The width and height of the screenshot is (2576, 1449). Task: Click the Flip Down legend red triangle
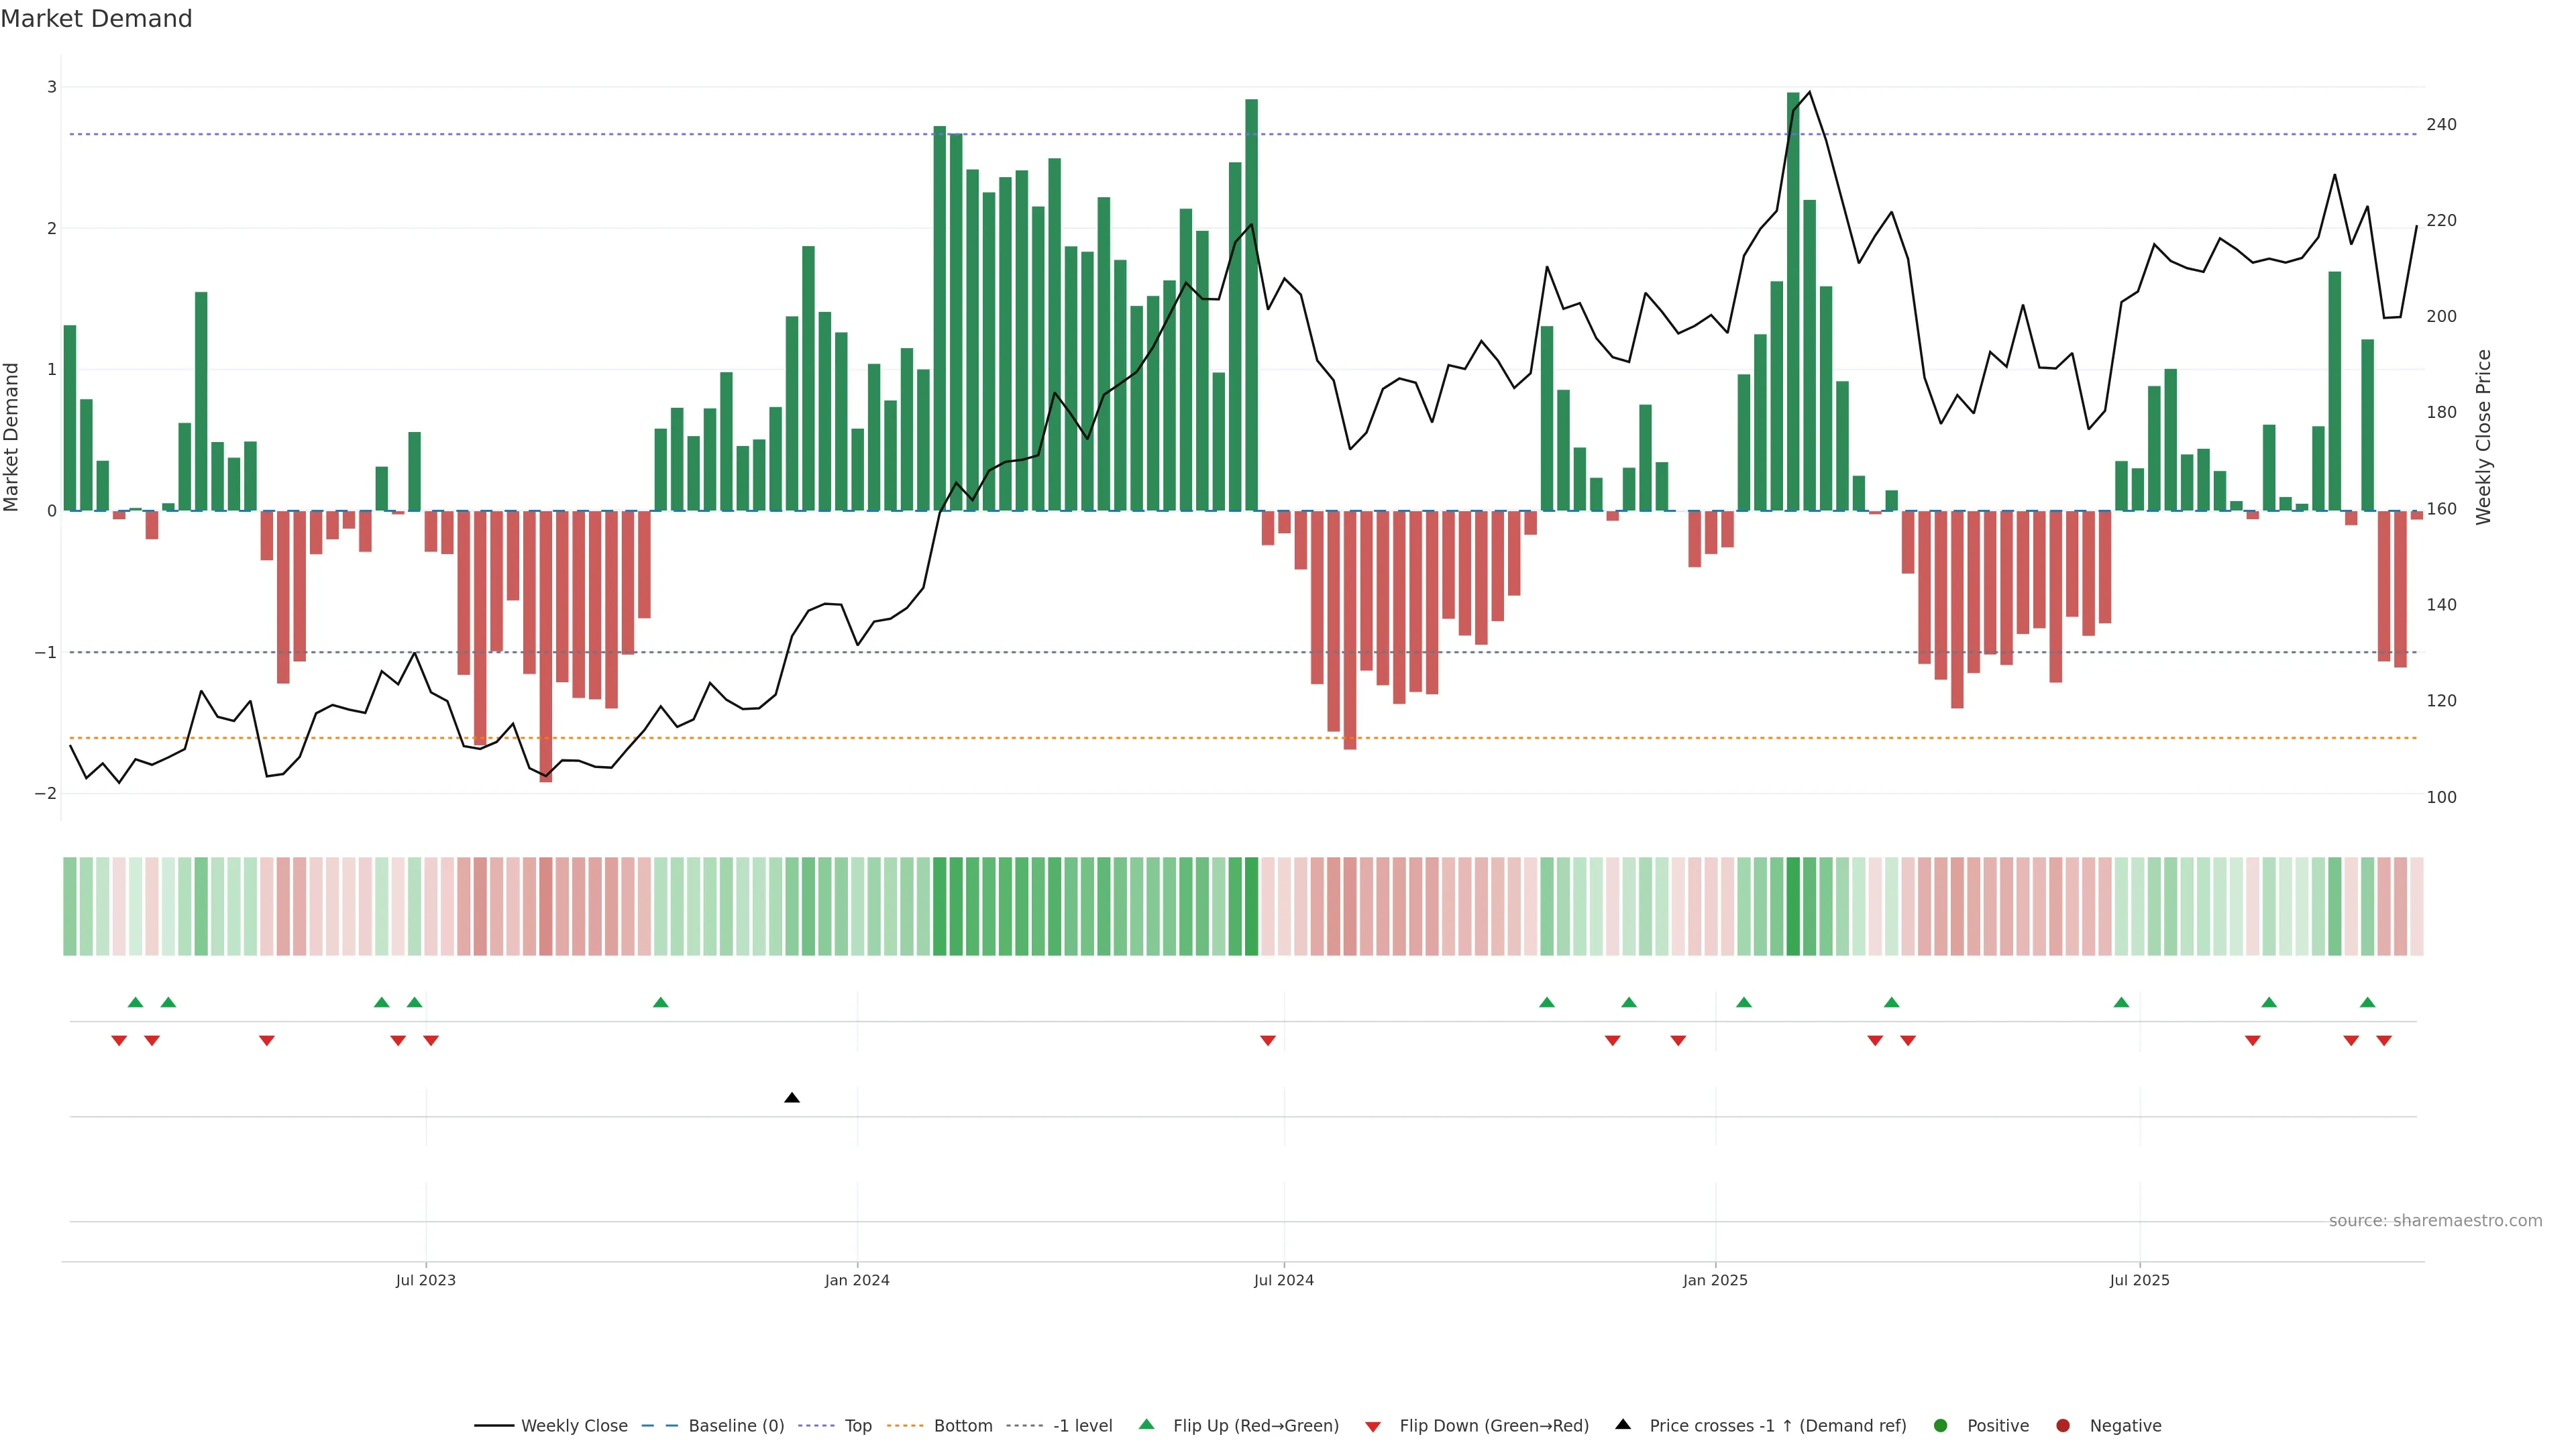(1373, 1426)
